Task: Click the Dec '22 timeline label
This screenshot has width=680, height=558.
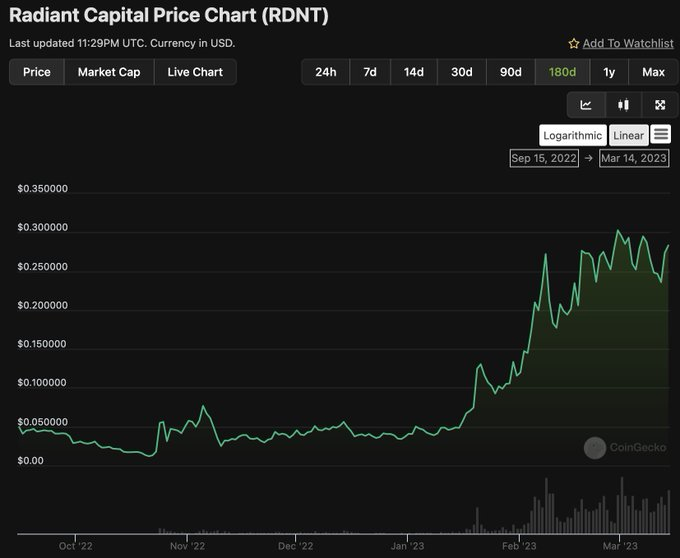Action: pyautogui.click(x=295, y=546)
